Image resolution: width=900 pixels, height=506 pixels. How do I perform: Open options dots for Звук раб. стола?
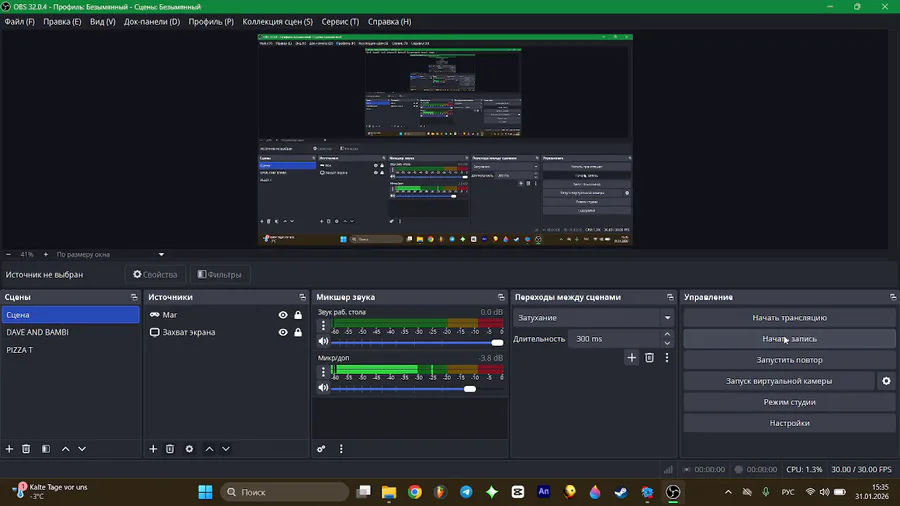[x=323, y=325]
